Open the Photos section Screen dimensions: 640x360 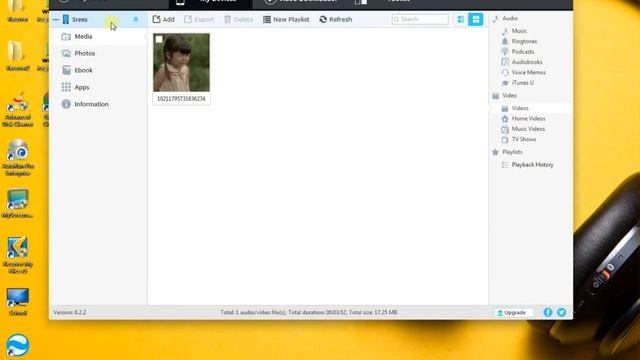tap(84, 53)
